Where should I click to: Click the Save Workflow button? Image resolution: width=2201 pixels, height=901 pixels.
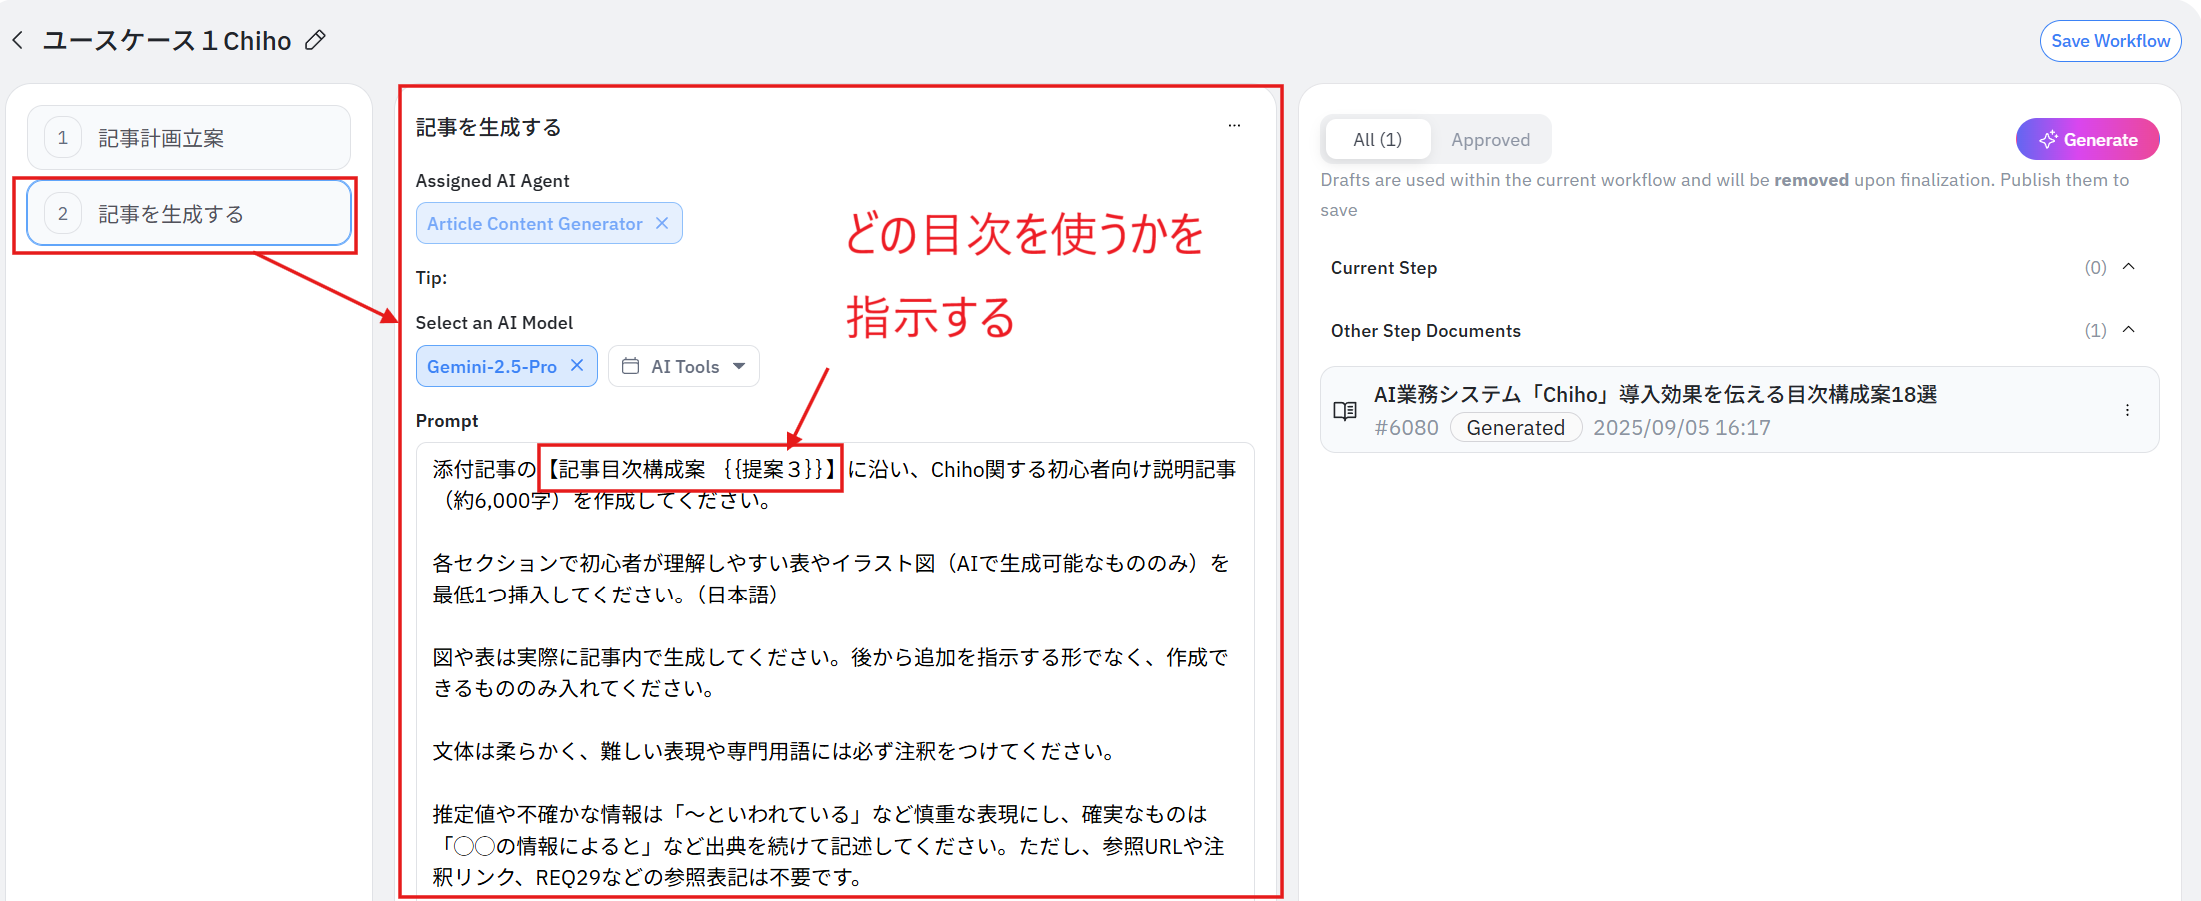[2110, 41]
